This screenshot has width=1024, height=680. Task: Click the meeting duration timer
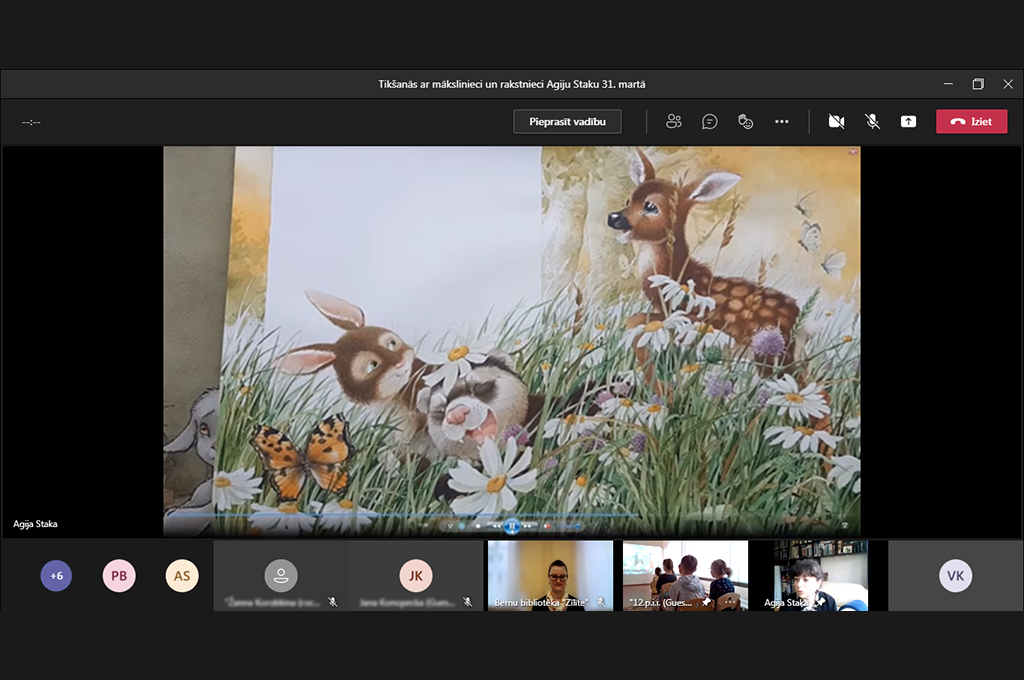click(x=31, y=122)
